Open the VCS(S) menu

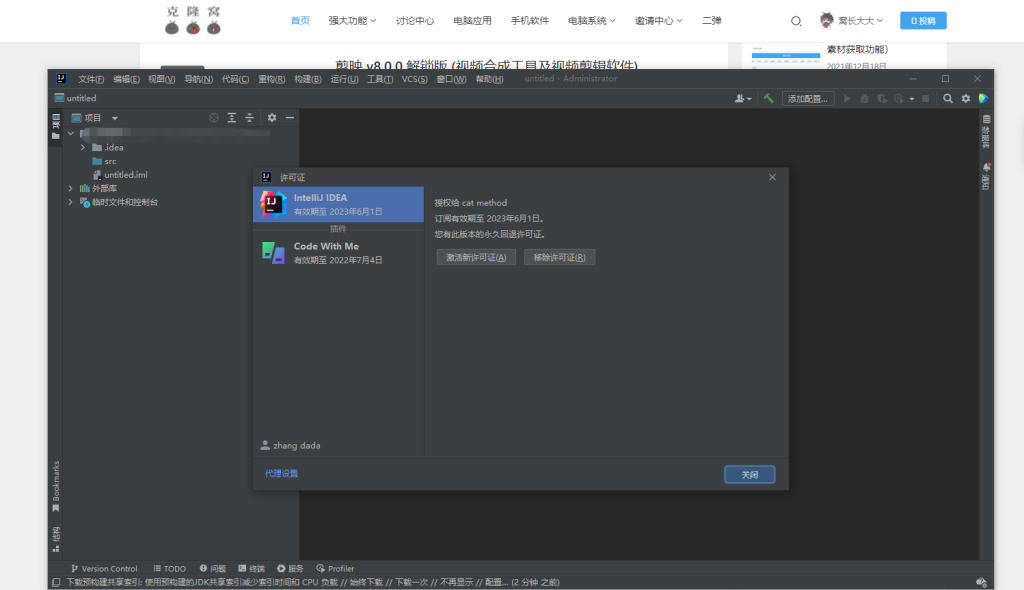coord(414,79)
